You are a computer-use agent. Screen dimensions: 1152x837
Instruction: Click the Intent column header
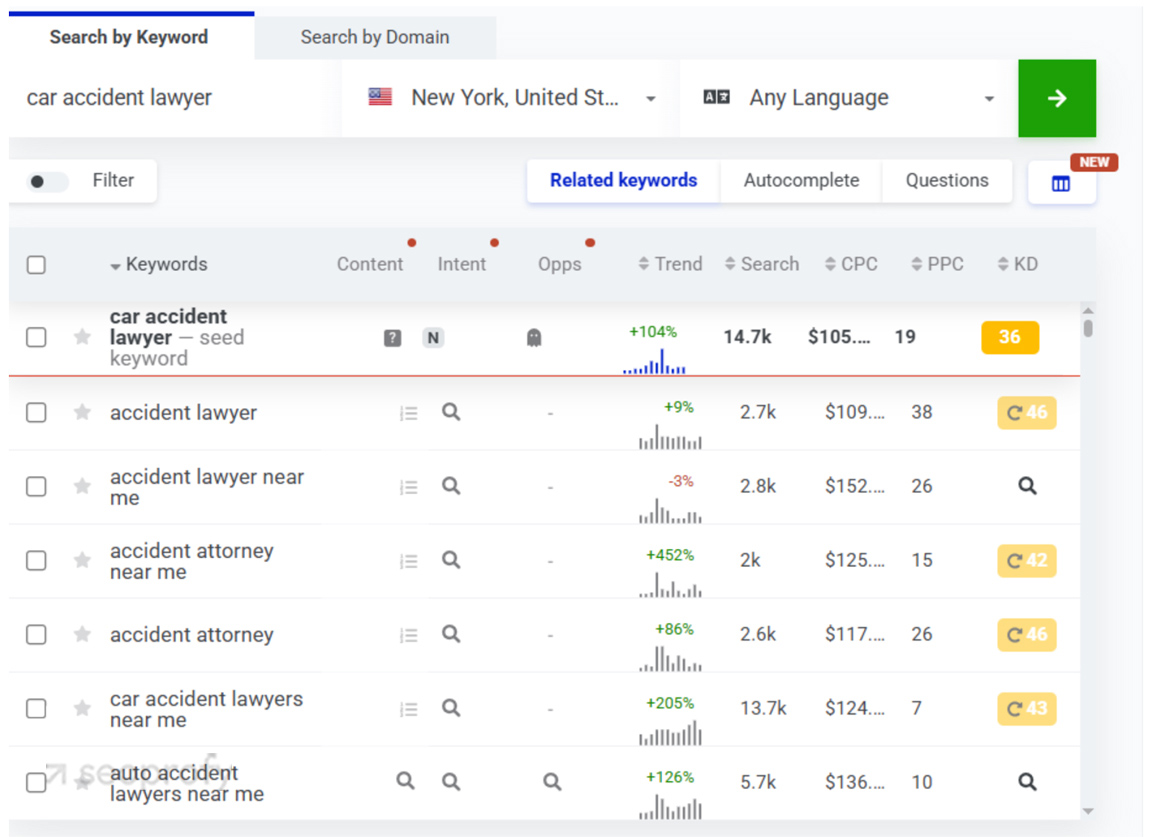tap(461, 264)
